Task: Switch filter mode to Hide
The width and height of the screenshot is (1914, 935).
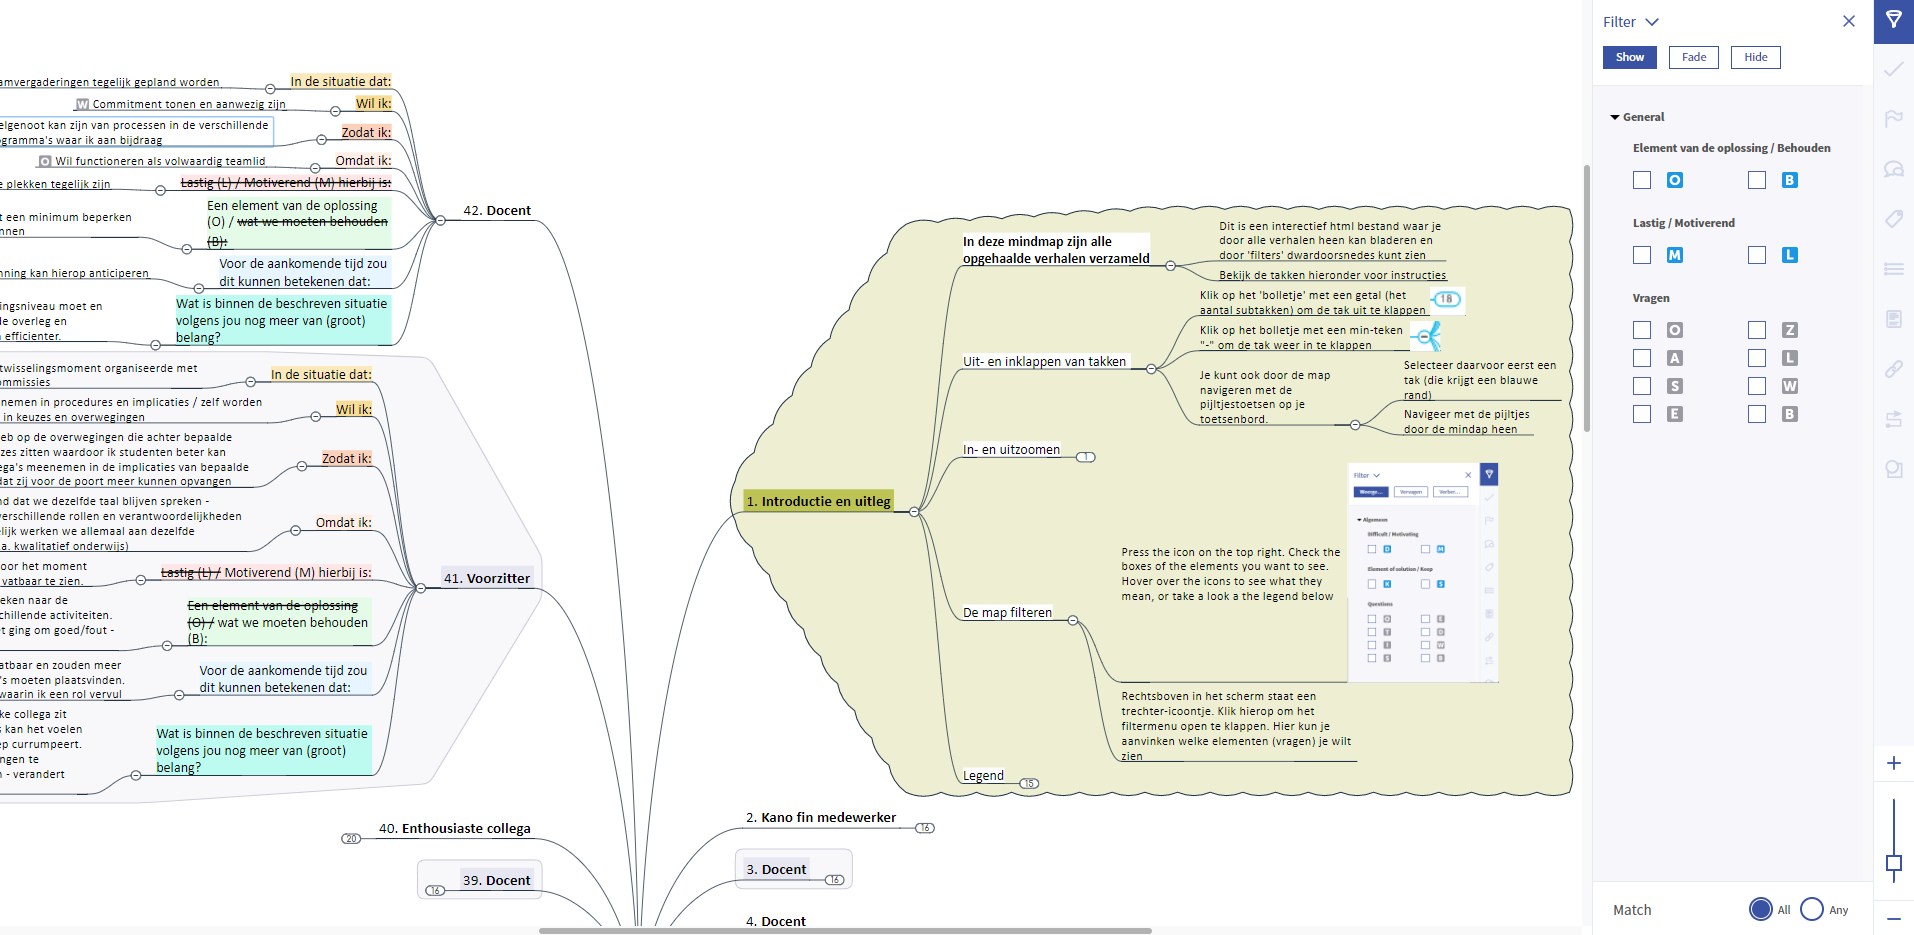Action: coord(1755,57)
